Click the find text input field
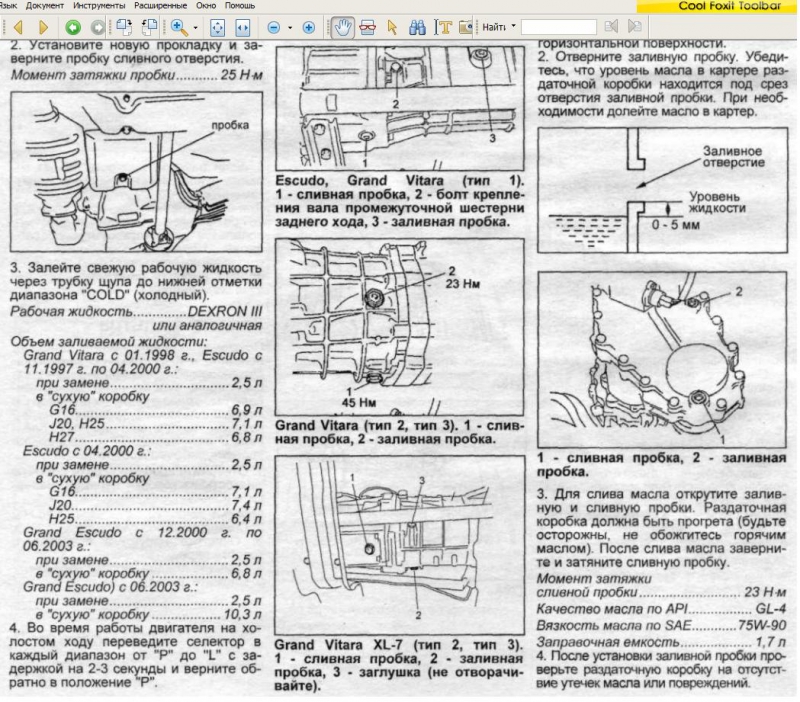 pos(559,27)
